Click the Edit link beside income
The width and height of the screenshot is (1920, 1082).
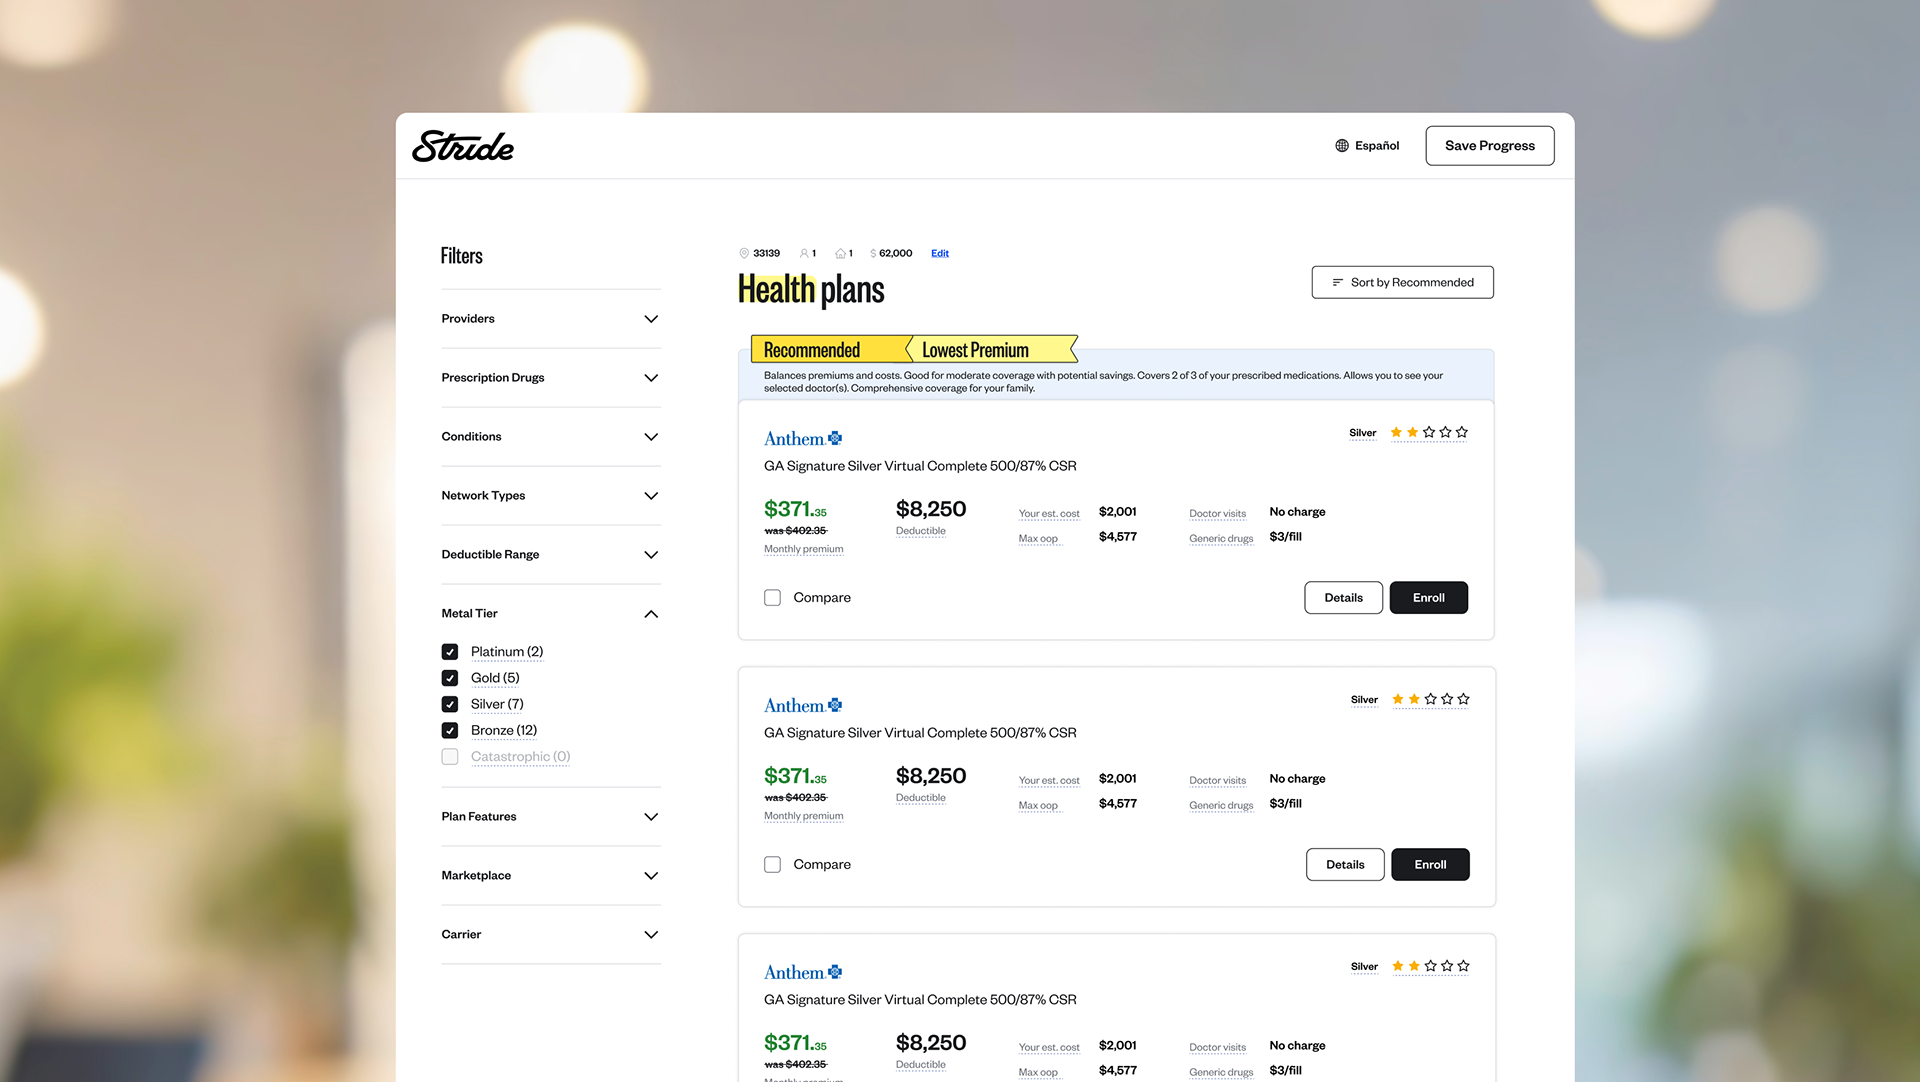coord(940,254)
